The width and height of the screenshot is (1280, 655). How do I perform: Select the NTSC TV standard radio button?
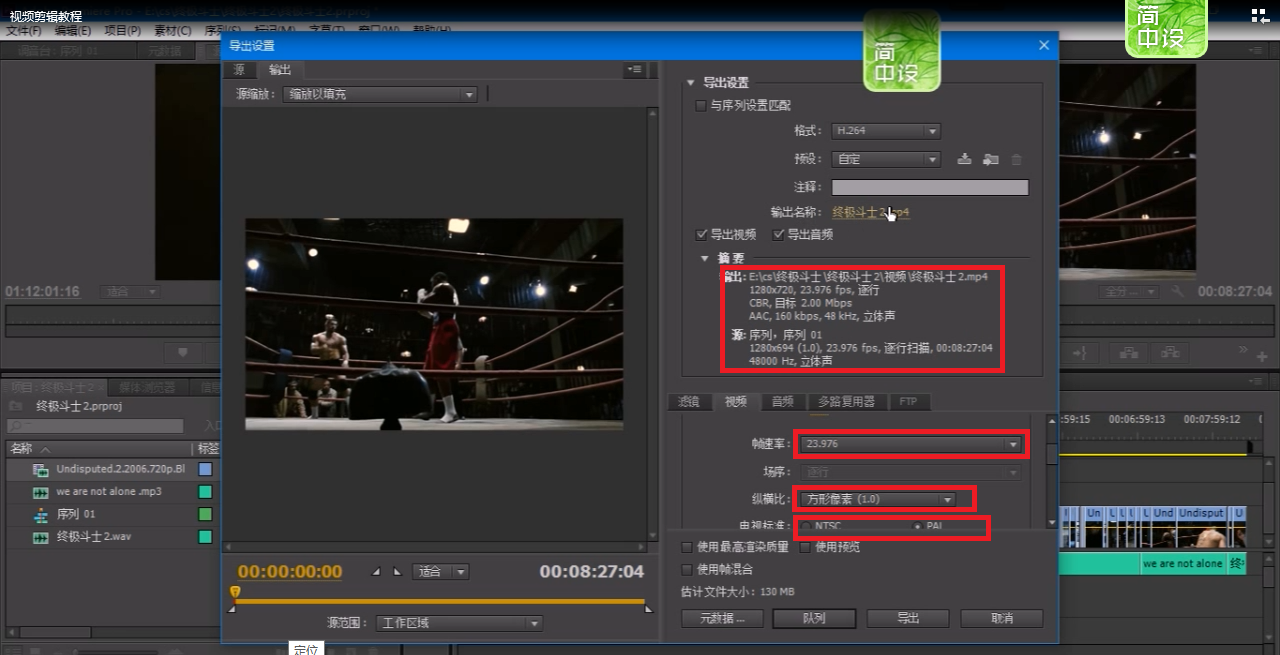(806, 526)
